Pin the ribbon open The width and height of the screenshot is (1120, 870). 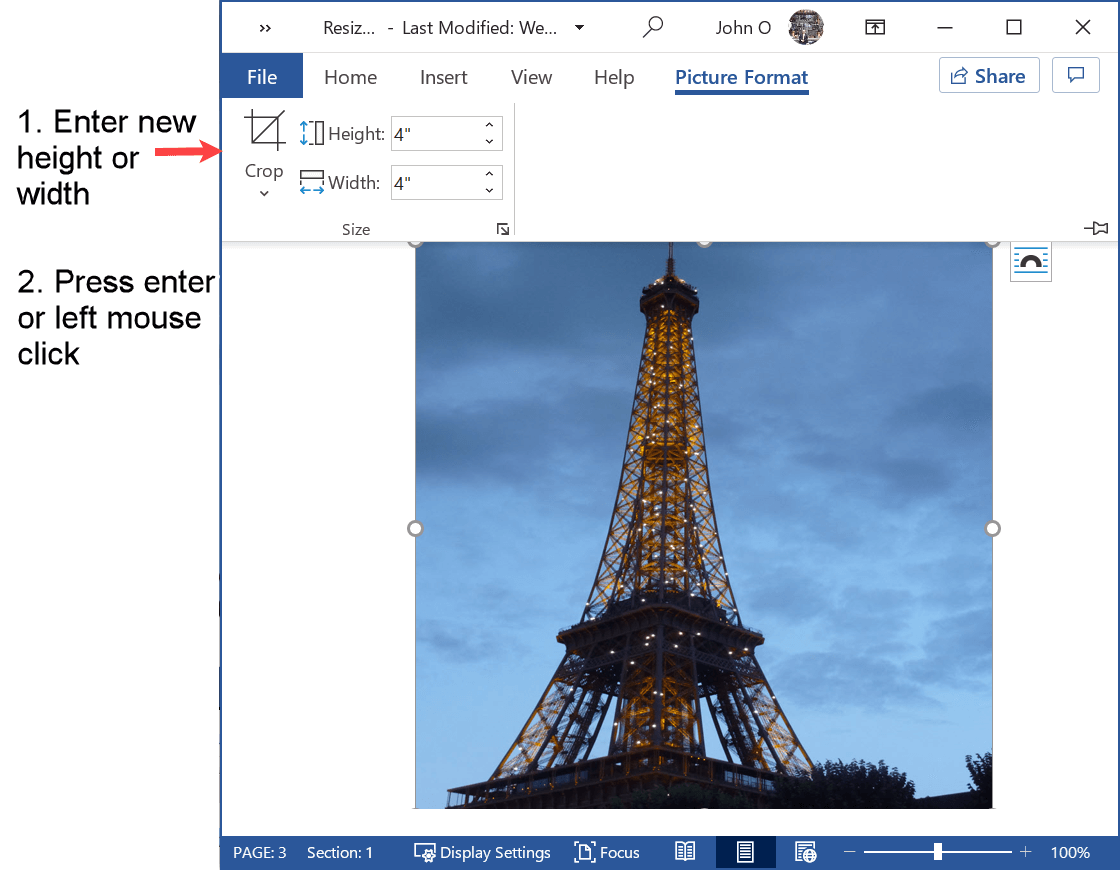[x=1096, y=229]
